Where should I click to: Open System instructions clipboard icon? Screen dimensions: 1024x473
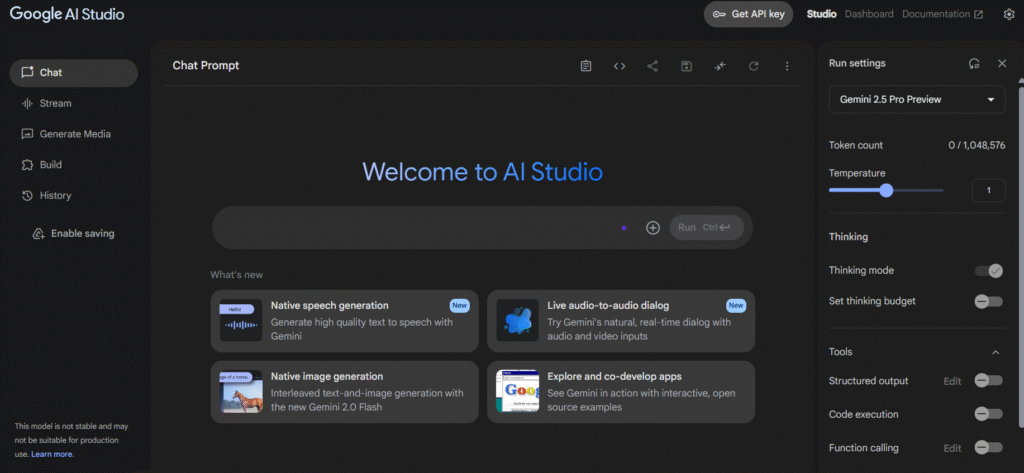586,66
